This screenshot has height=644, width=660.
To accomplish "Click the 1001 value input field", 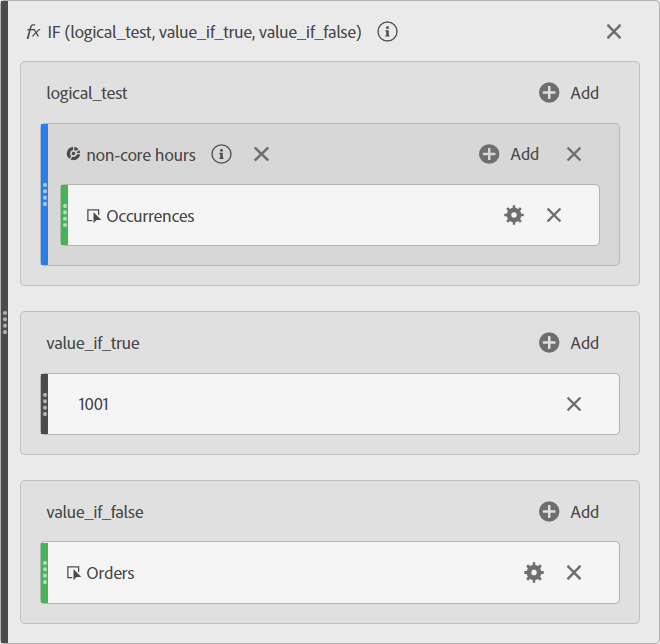I will (x=300, y=404).
